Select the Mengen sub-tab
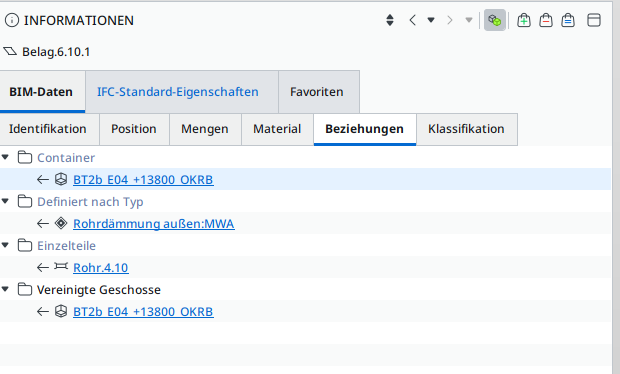 205,129
